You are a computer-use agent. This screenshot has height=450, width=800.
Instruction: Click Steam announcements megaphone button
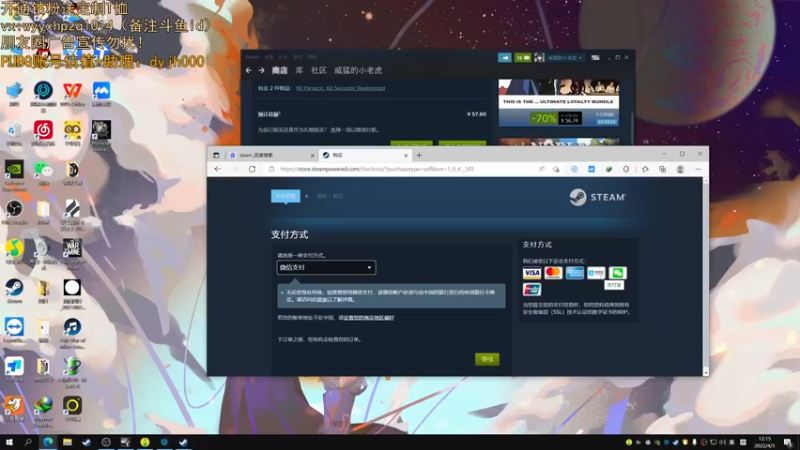[505, 58]
